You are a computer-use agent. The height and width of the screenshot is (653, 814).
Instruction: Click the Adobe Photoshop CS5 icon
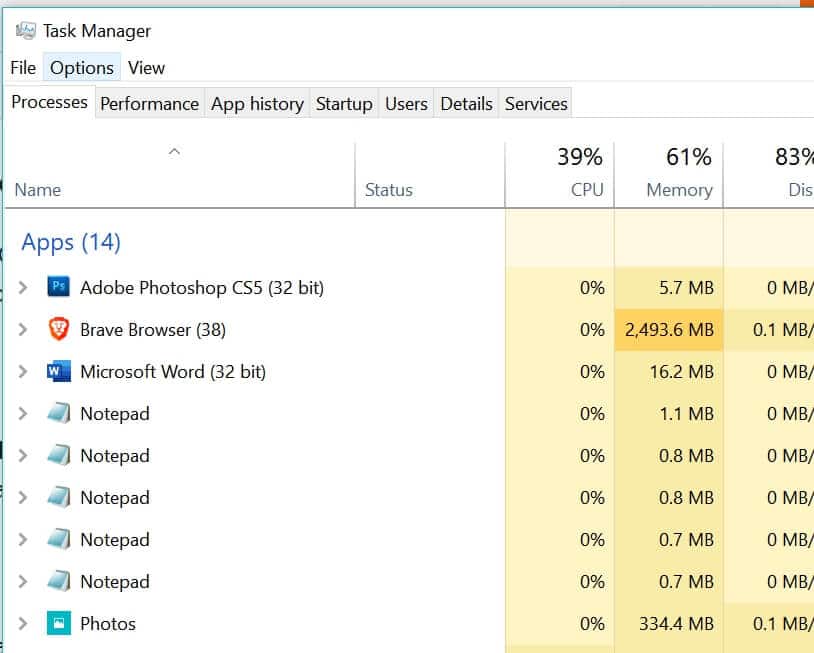tap(59, 288)
